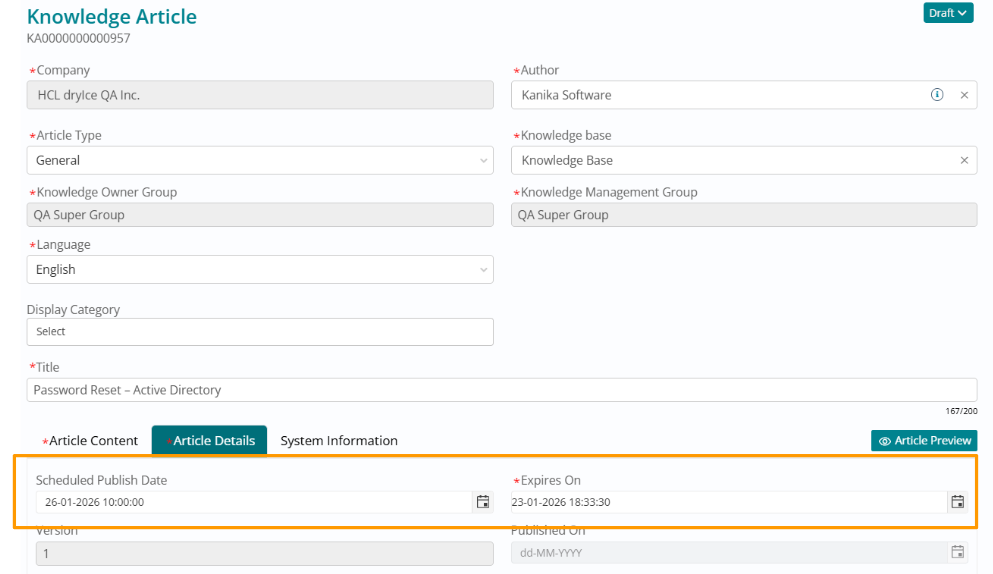Click the Author info icon
The width and height of the screenshot is (993, 574).
tap(937, 95)
